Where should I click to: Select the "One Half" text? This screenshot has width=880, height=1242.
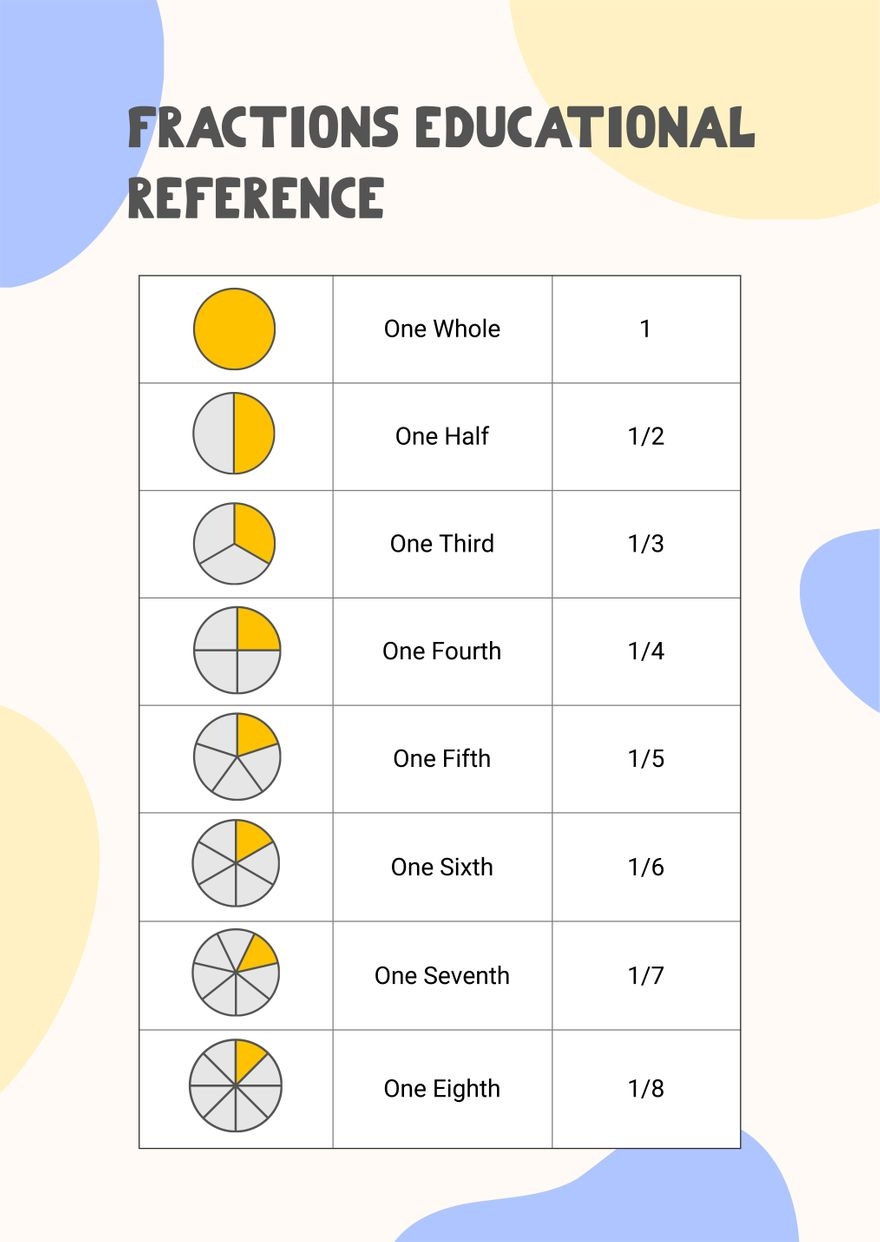point(442,436)
